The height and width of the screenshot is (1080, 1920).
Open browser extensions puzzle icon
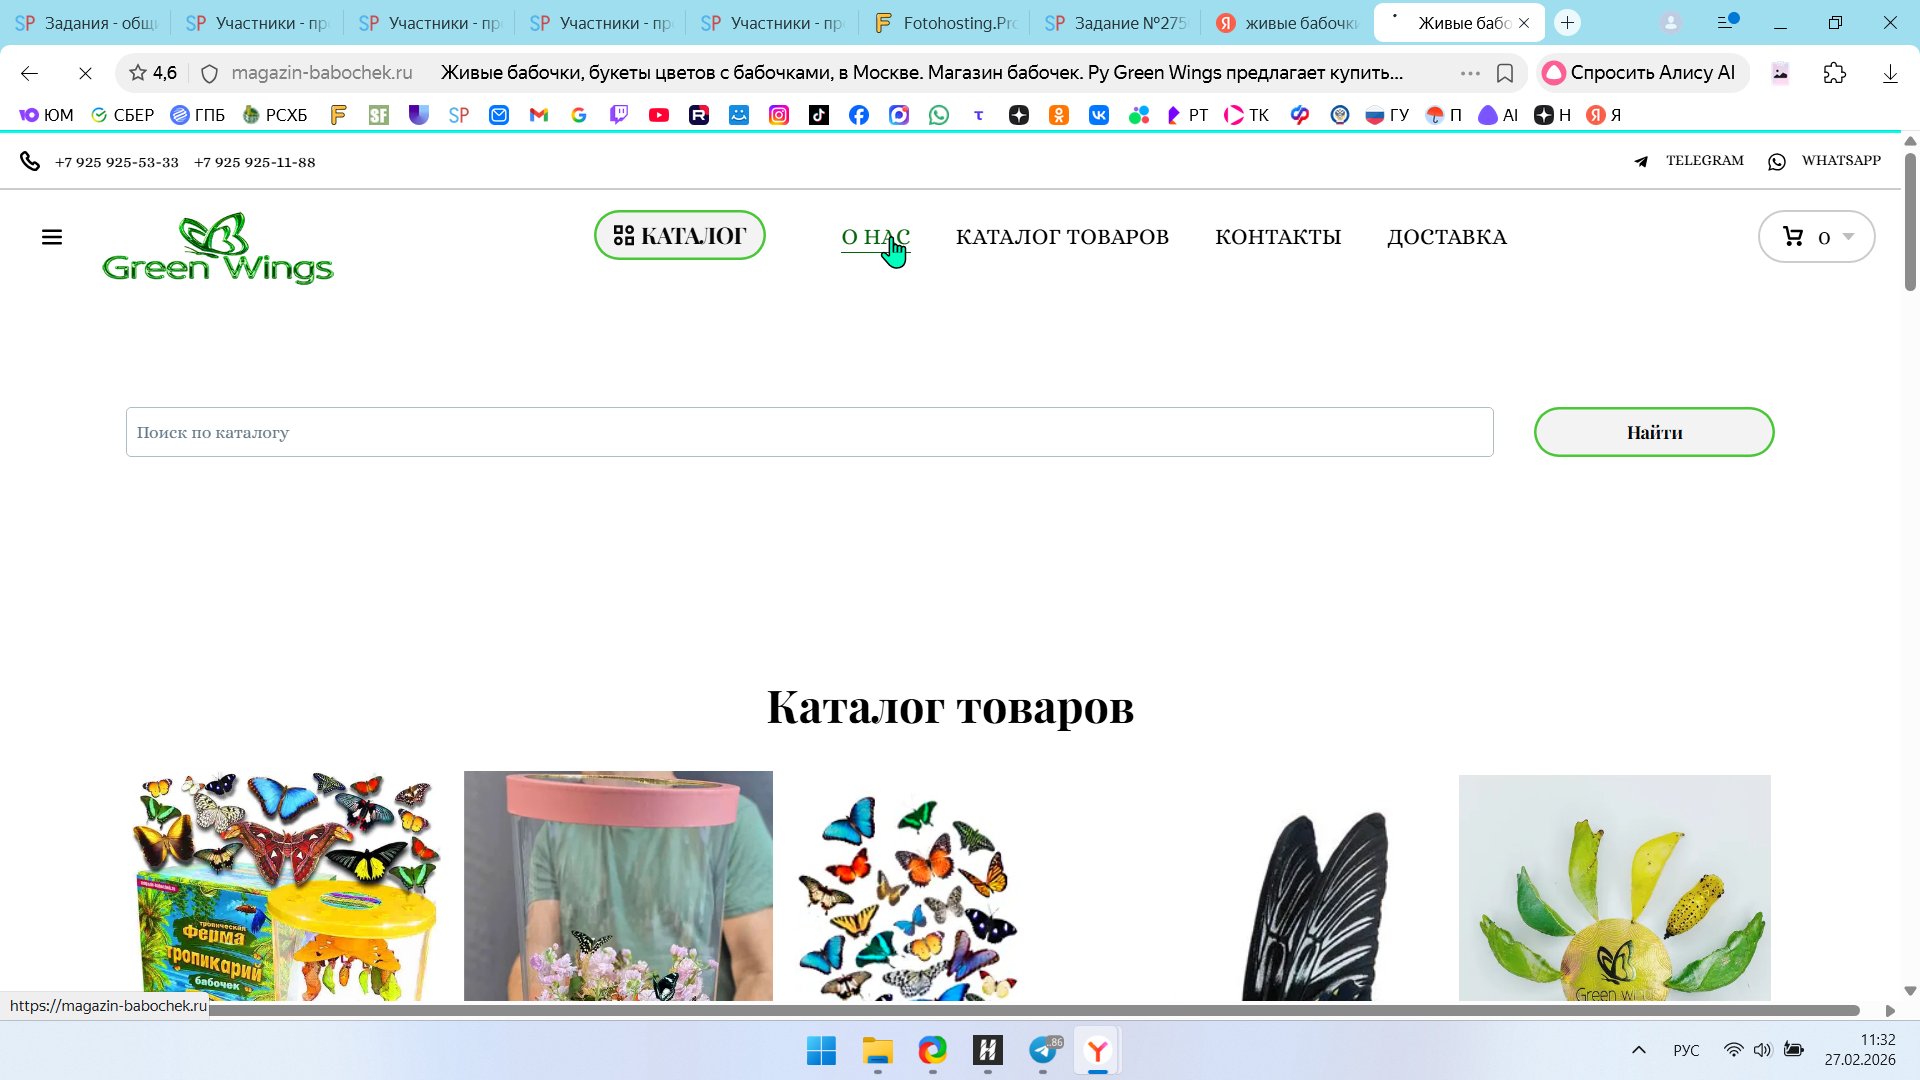(1834, 73)
